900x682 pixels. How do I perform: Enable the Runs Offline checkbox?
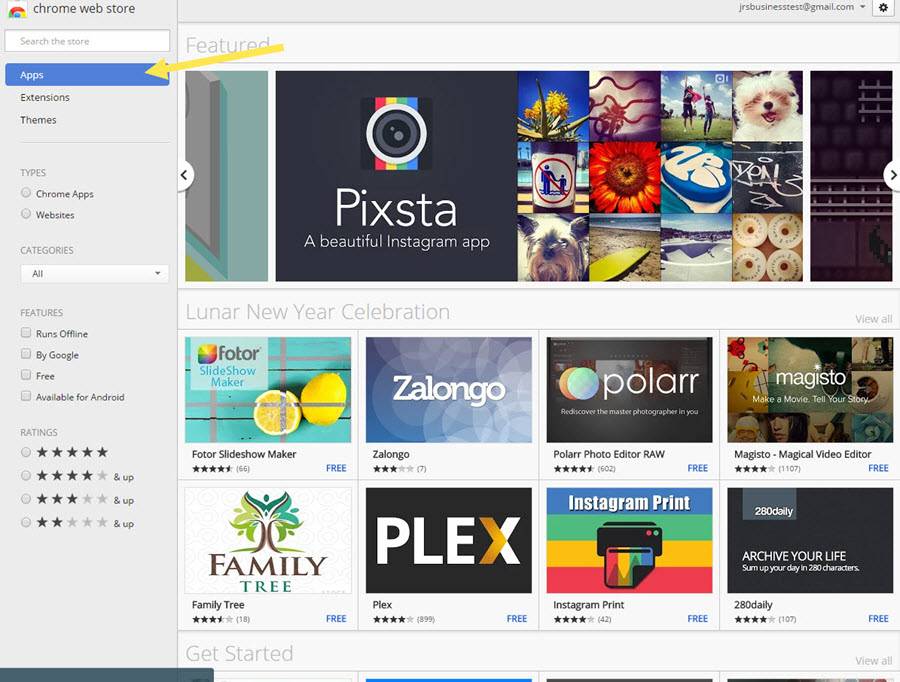tap(26, 334)
